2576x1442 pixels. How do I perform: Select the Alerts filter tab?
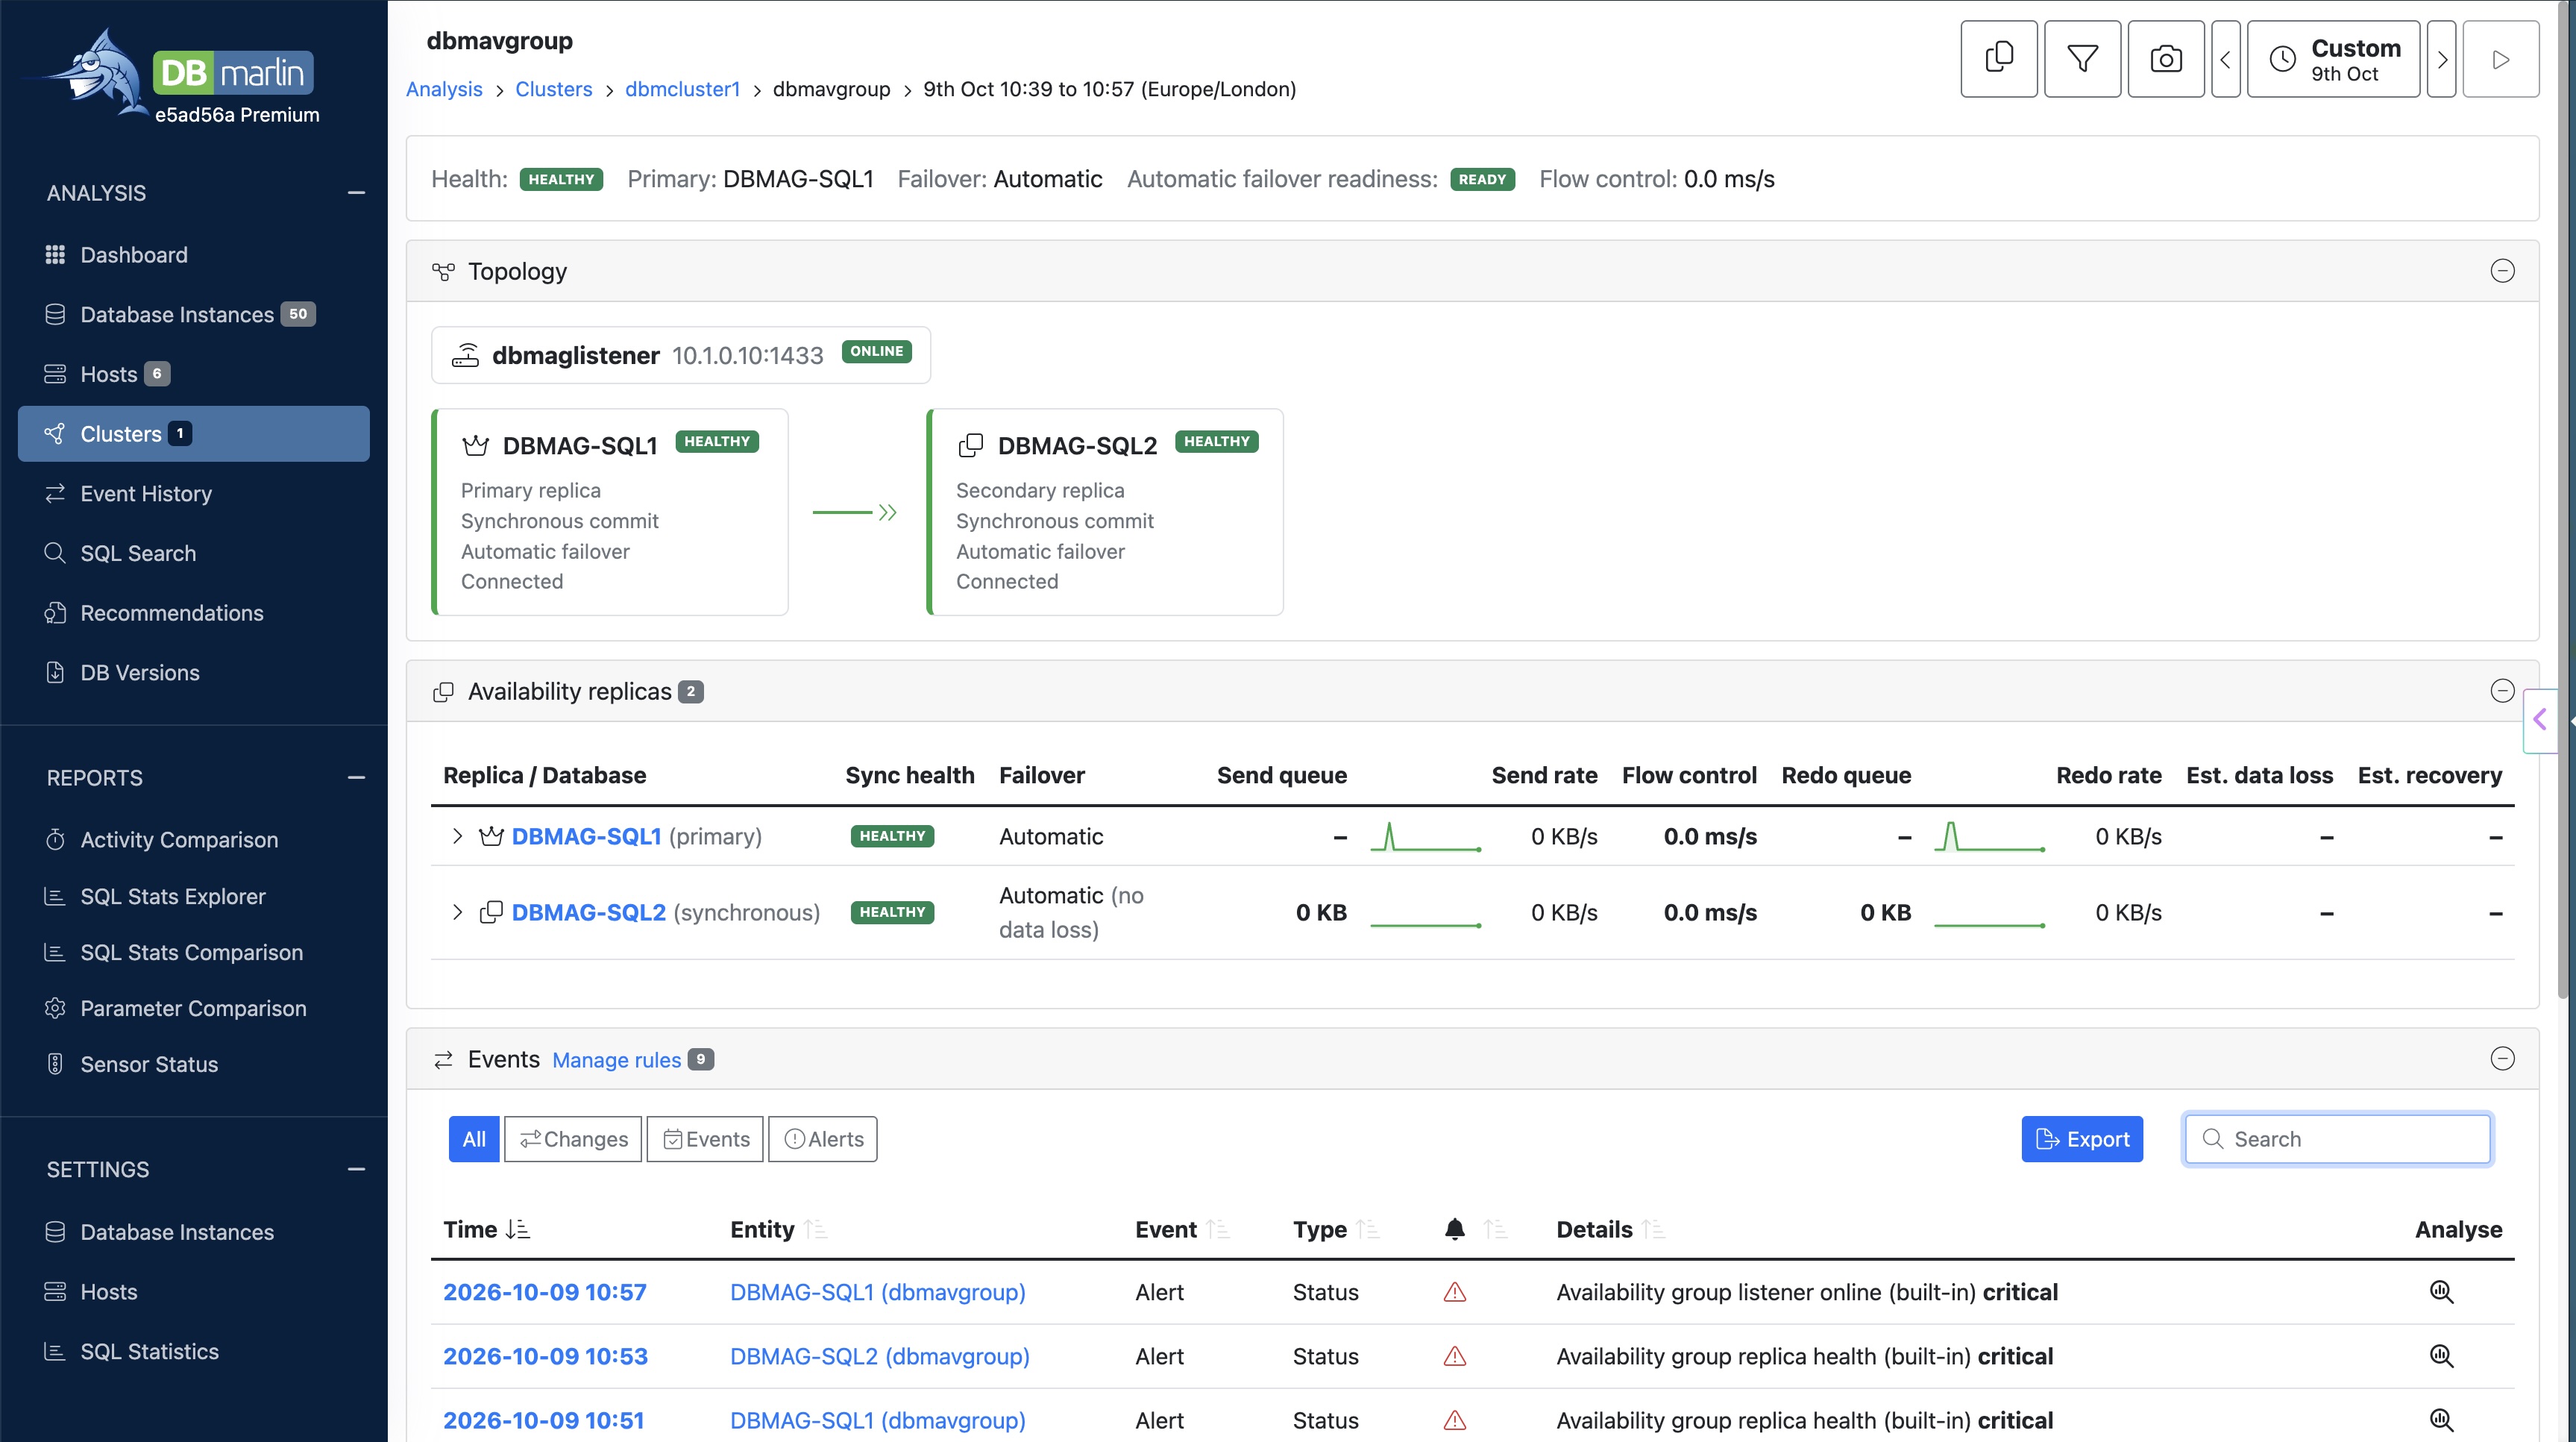pos(823,1139)
